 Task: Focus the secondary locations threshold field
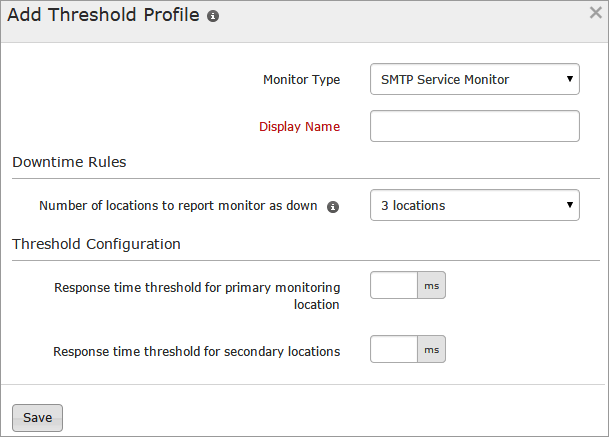pyautogui.click(x=394, y=349)
